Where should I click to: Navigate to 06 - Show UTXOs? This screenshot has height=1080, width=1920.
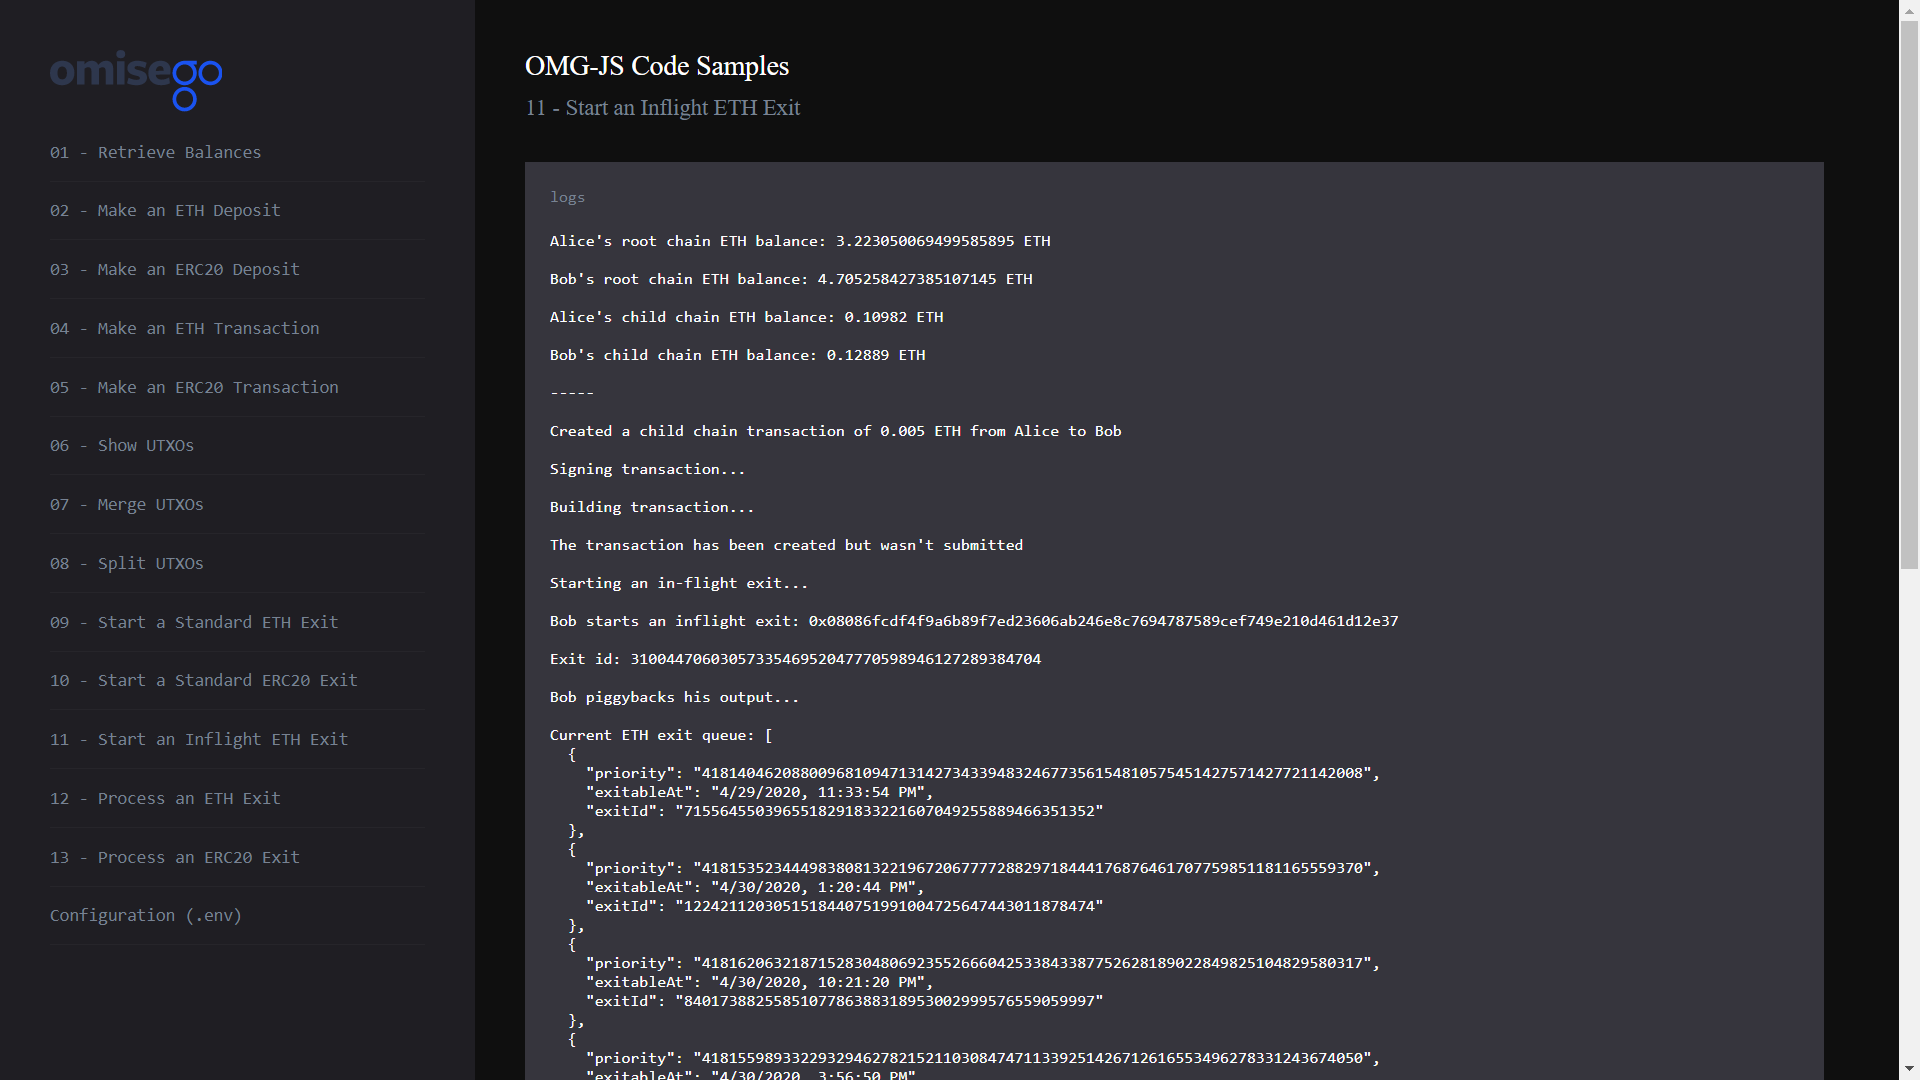(122, 445)
